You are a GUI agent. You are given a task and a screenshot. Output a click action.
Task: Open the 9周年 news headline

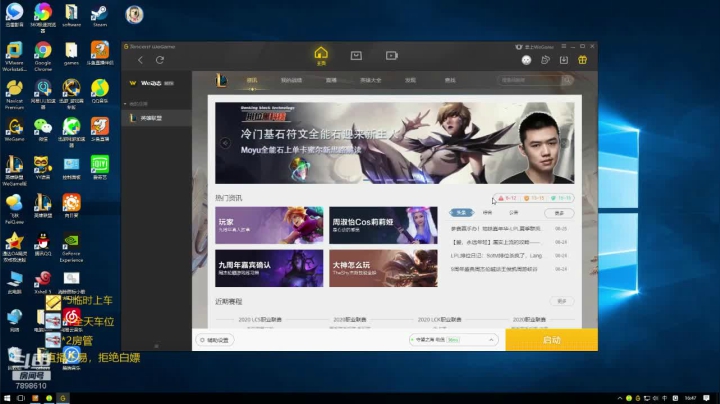point(494,269)
